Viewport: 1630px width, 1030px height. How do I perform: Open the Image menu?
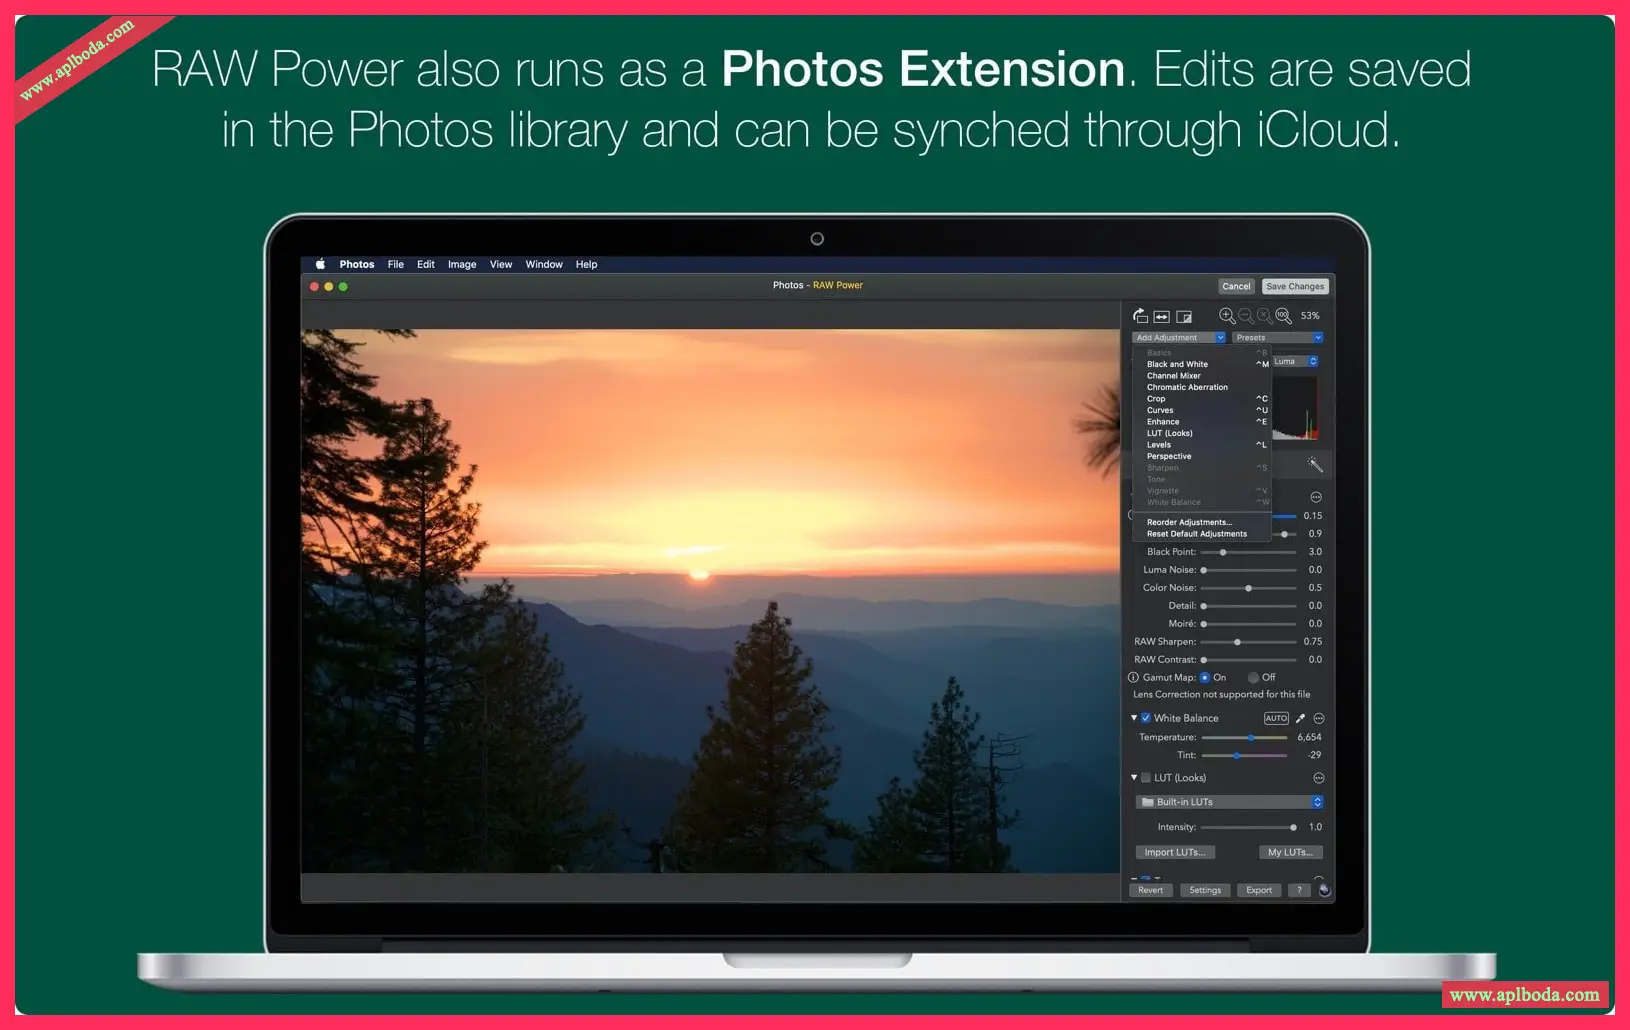pyautogui.click(x=462, y=264)
